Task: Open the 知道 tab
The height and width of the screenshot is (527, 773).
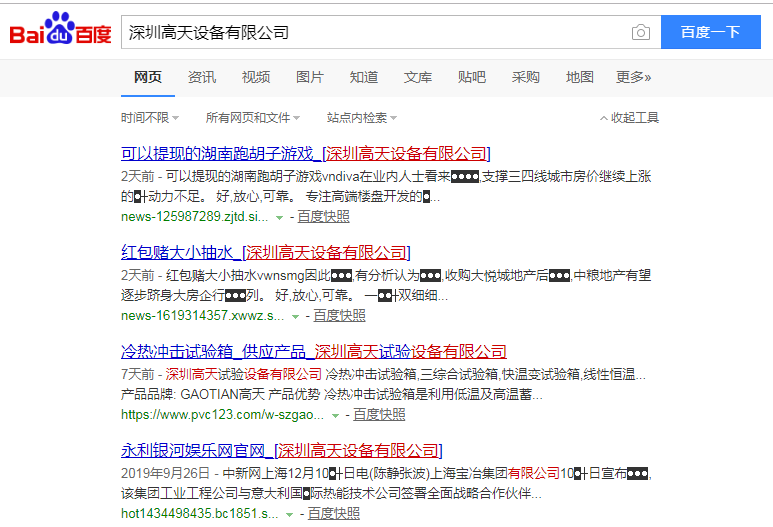Action: [x=364, y=77]
